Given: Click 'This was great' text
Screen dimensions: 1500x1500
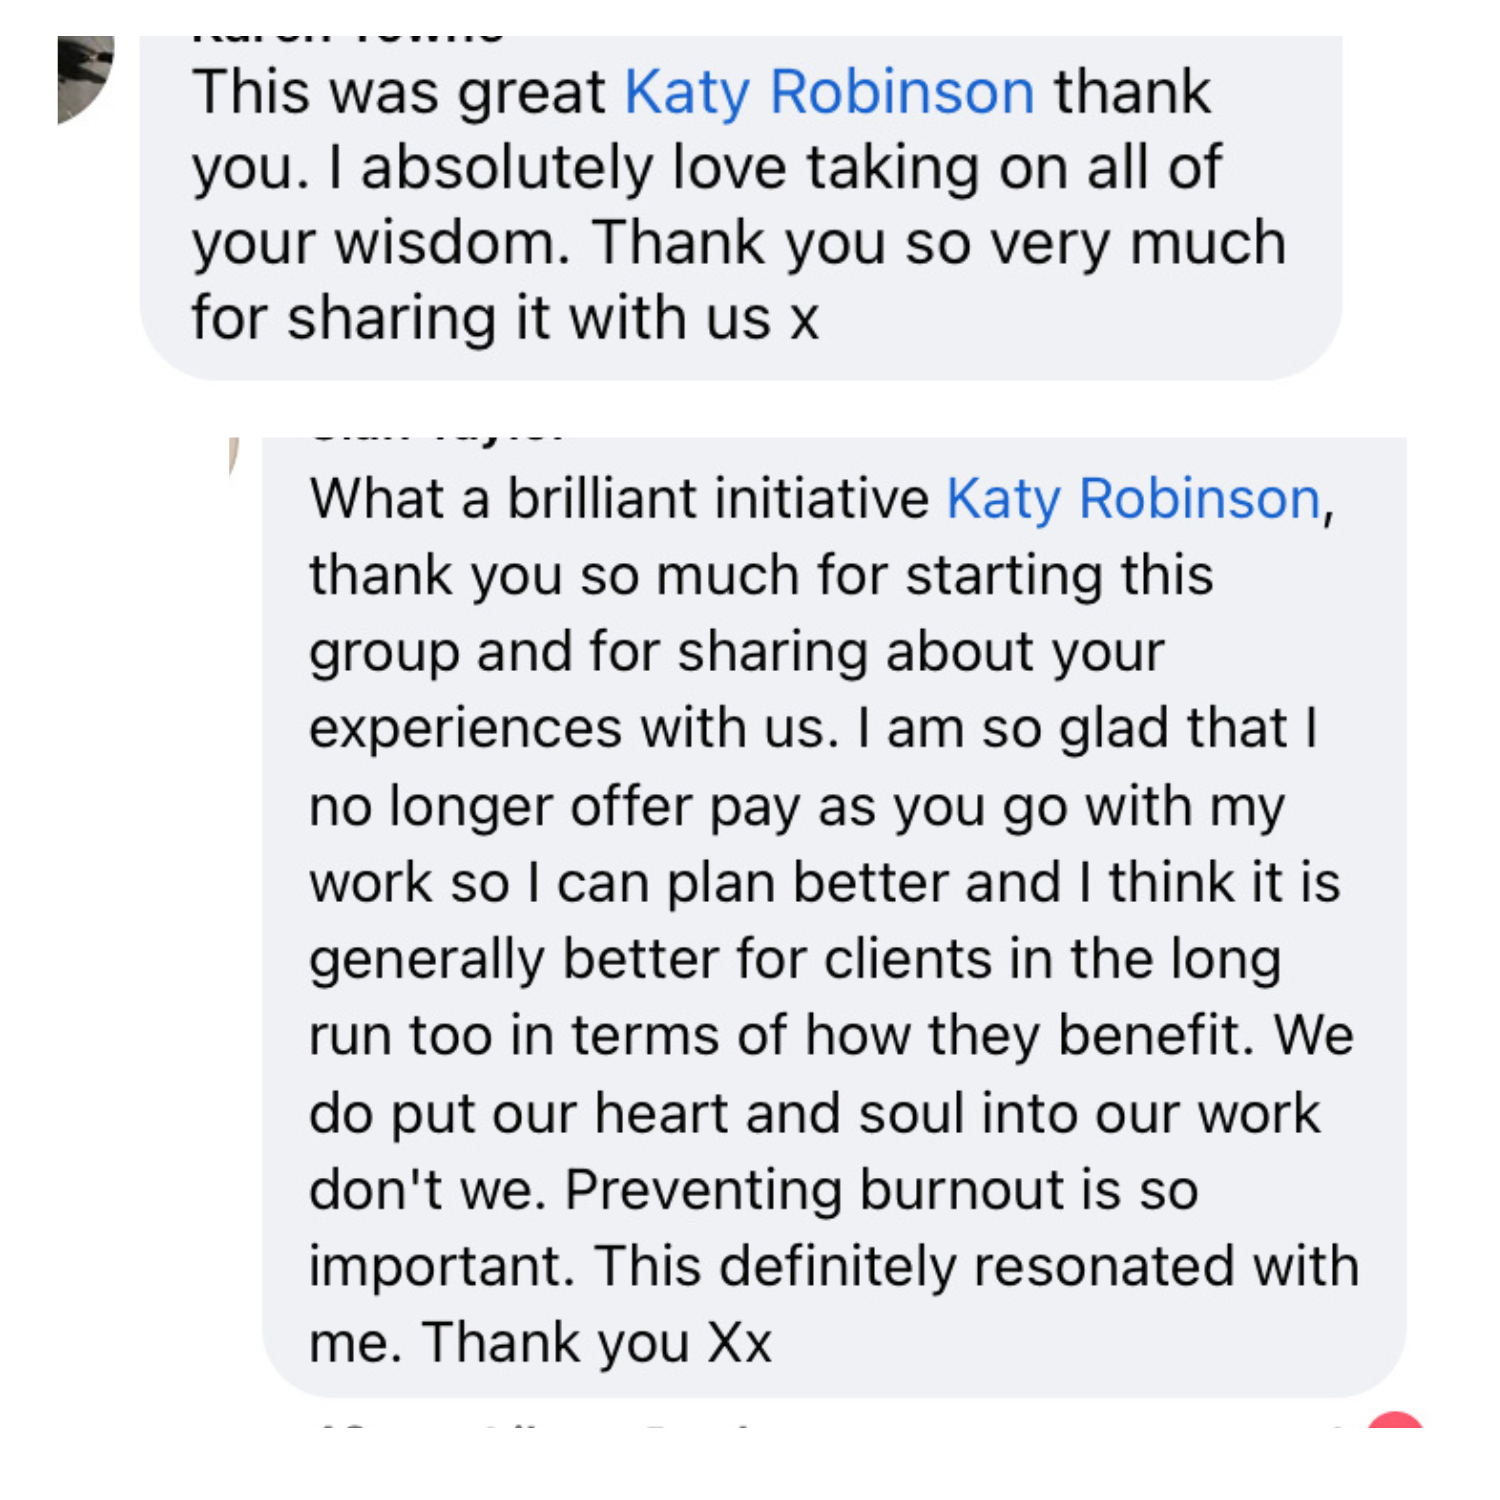Looking at the screenshot, I should 399,93.
